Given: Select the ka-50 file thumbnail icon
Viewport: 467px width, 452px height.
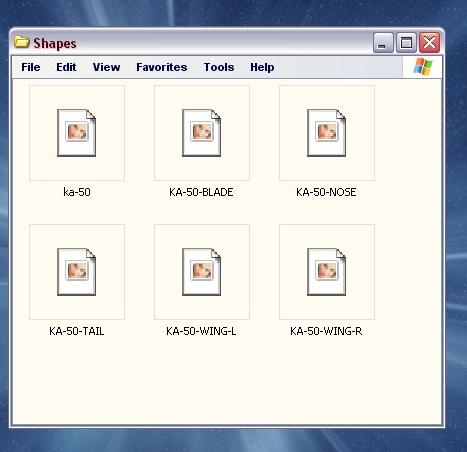Looking at the screenshot, I should [x=77, y=133].
